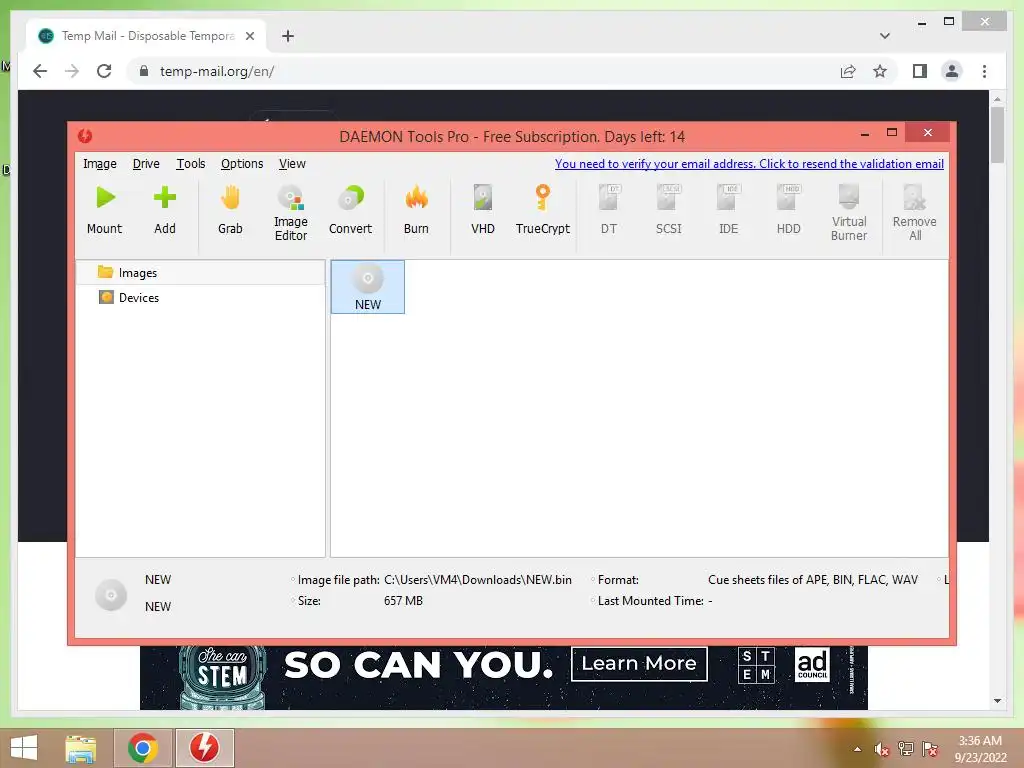
Task: Click the Last Mounted Time label
Action: tap(650, 601)
